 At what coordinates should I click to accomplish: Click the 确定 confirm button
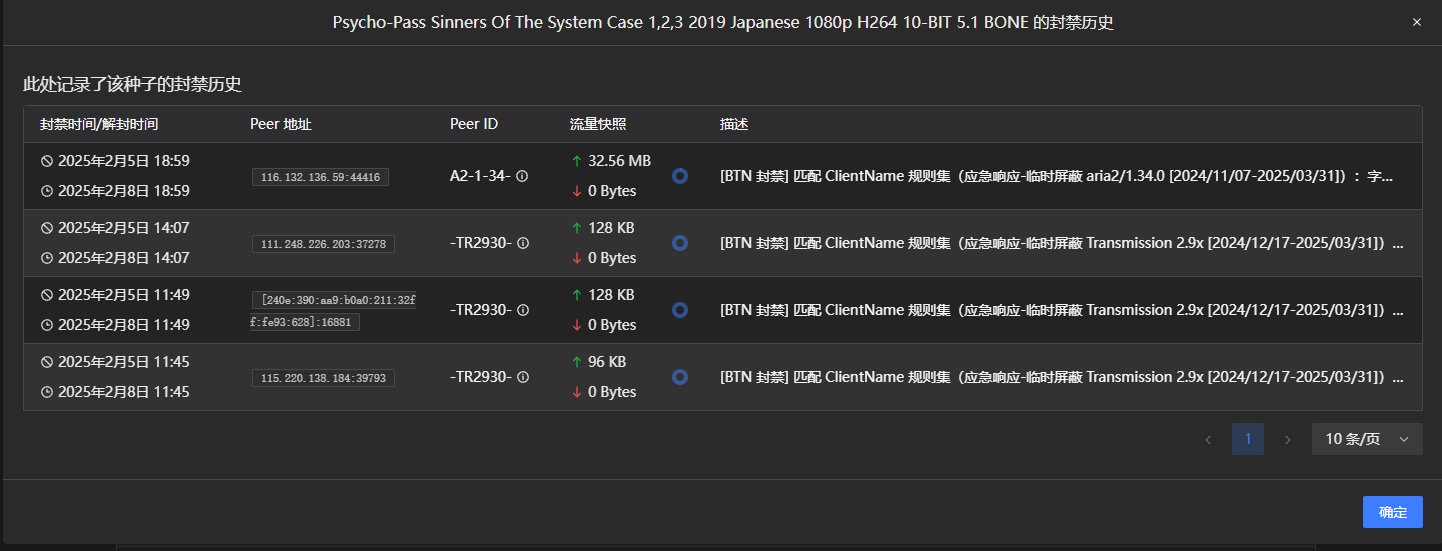pyautogui.click(x=1393, y=512)
